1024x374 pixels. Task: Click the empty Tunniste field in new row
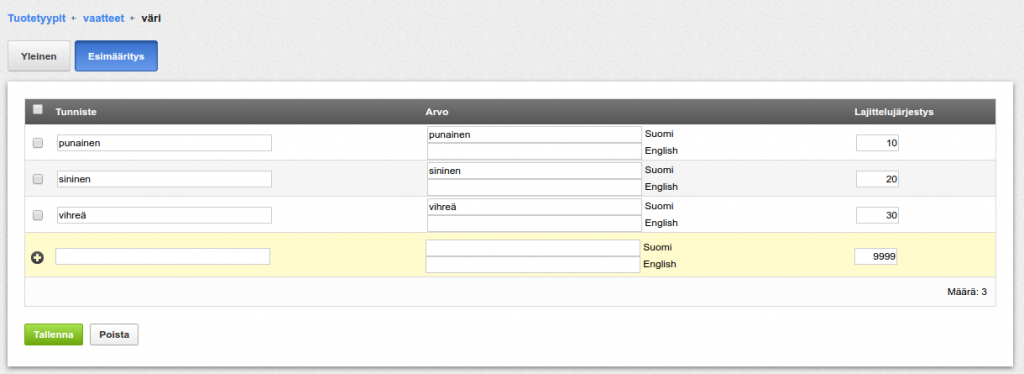tap(163, 257)
